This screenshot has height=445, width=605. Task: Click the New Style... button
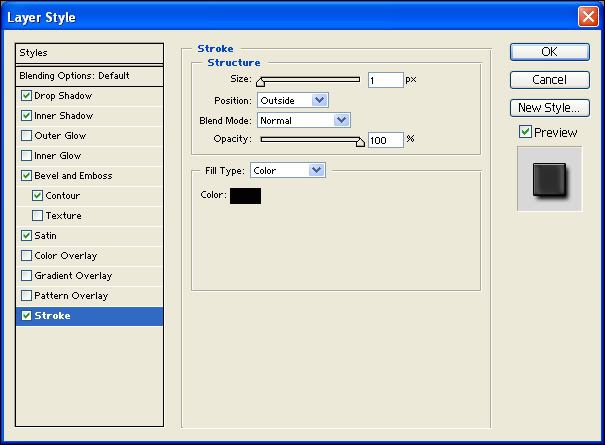pyautogui.click(x=550, y=108)
